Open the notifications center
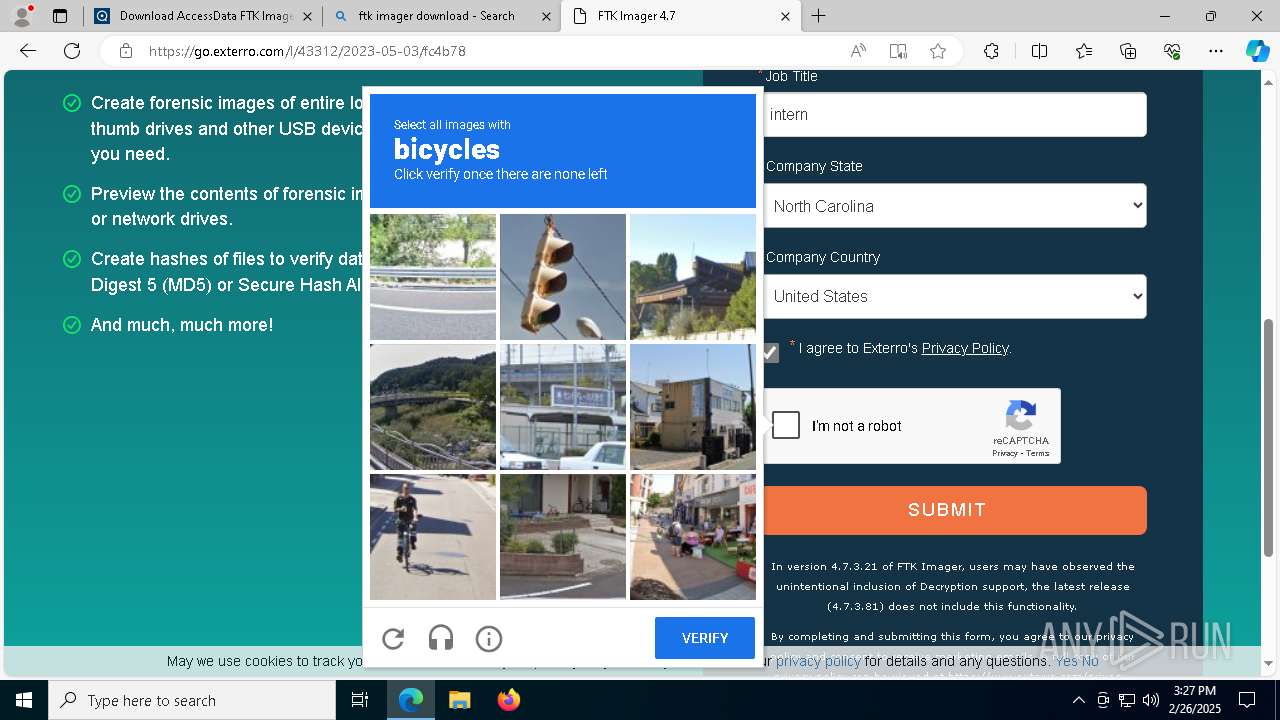Image resolution: width=1280 pixels, height=720 pixels. (x=1247, y=700)
